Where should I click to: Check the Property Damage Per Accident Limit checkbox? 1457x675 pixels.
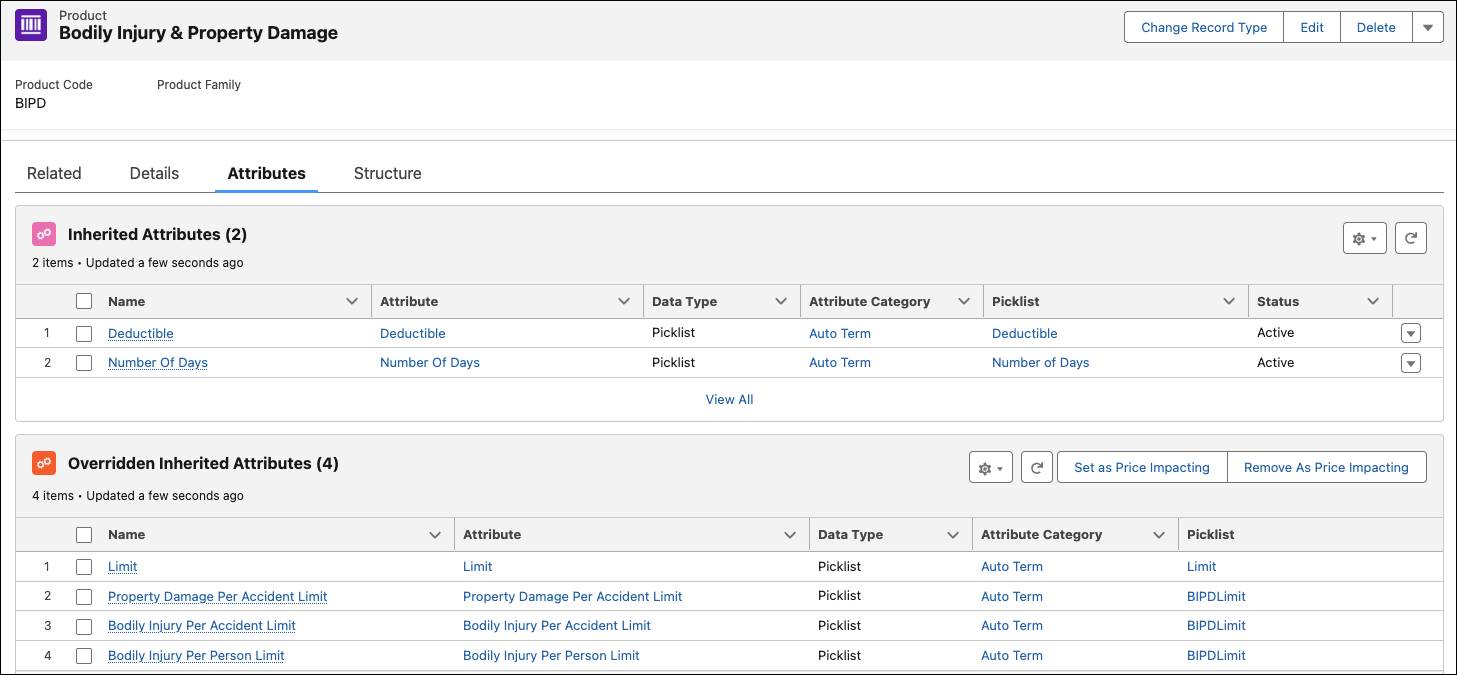(84, 596)
